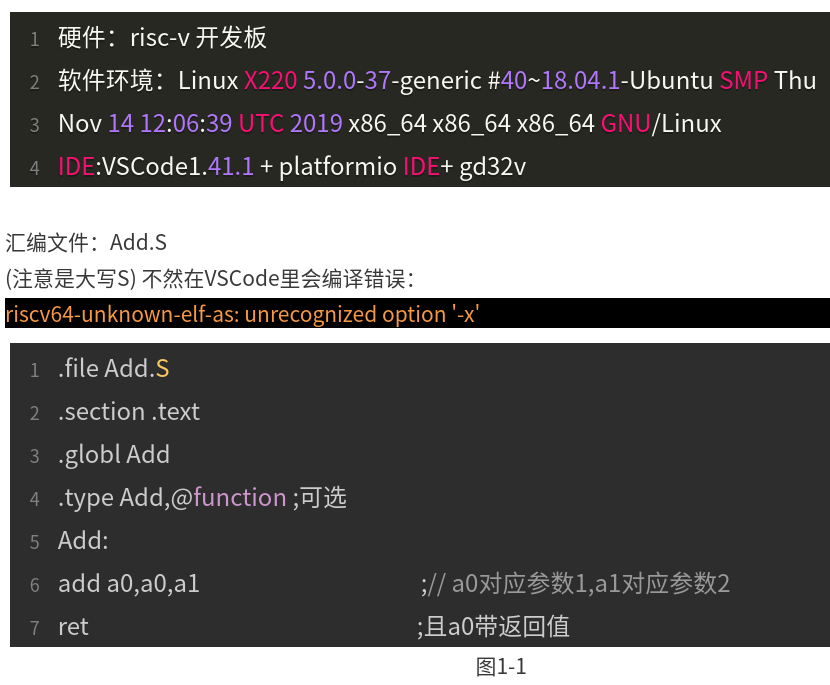Click 'platformio' in line four
The image size is (830, 685).
click(338, 167)
